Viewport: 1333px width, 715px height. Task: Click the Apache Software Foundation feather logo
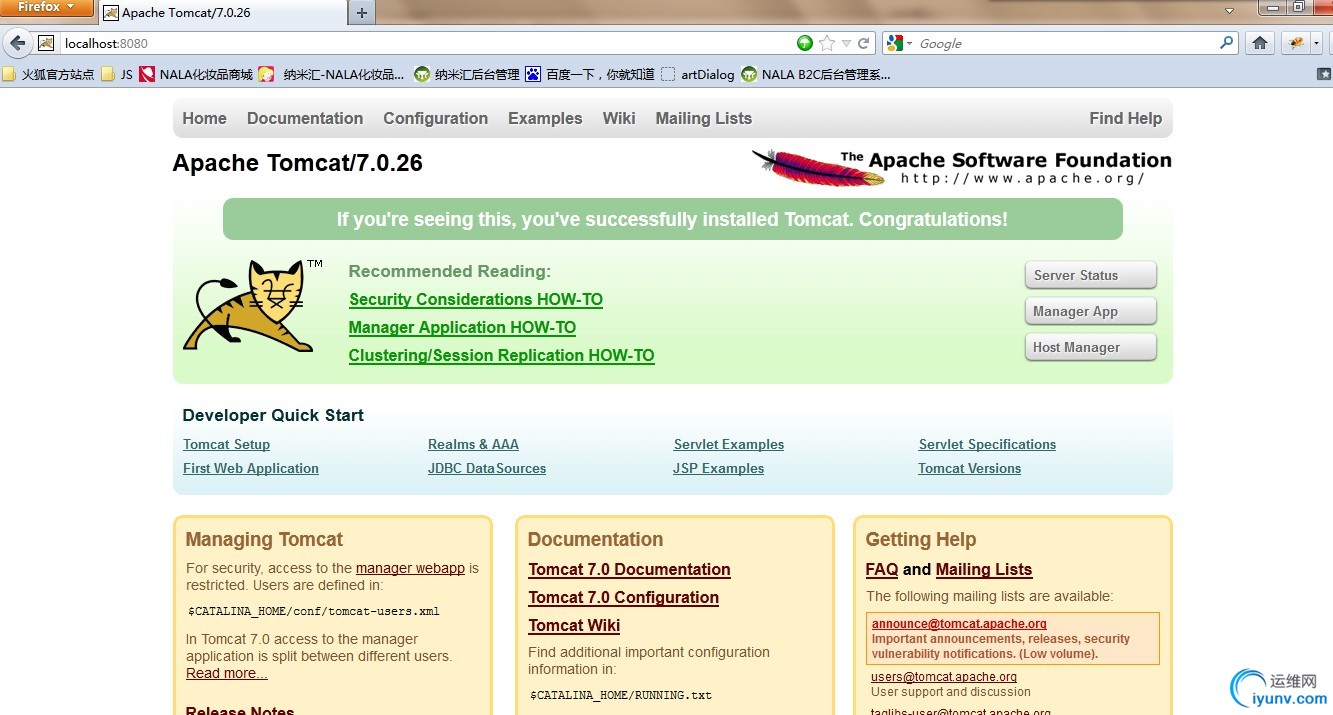962,167
